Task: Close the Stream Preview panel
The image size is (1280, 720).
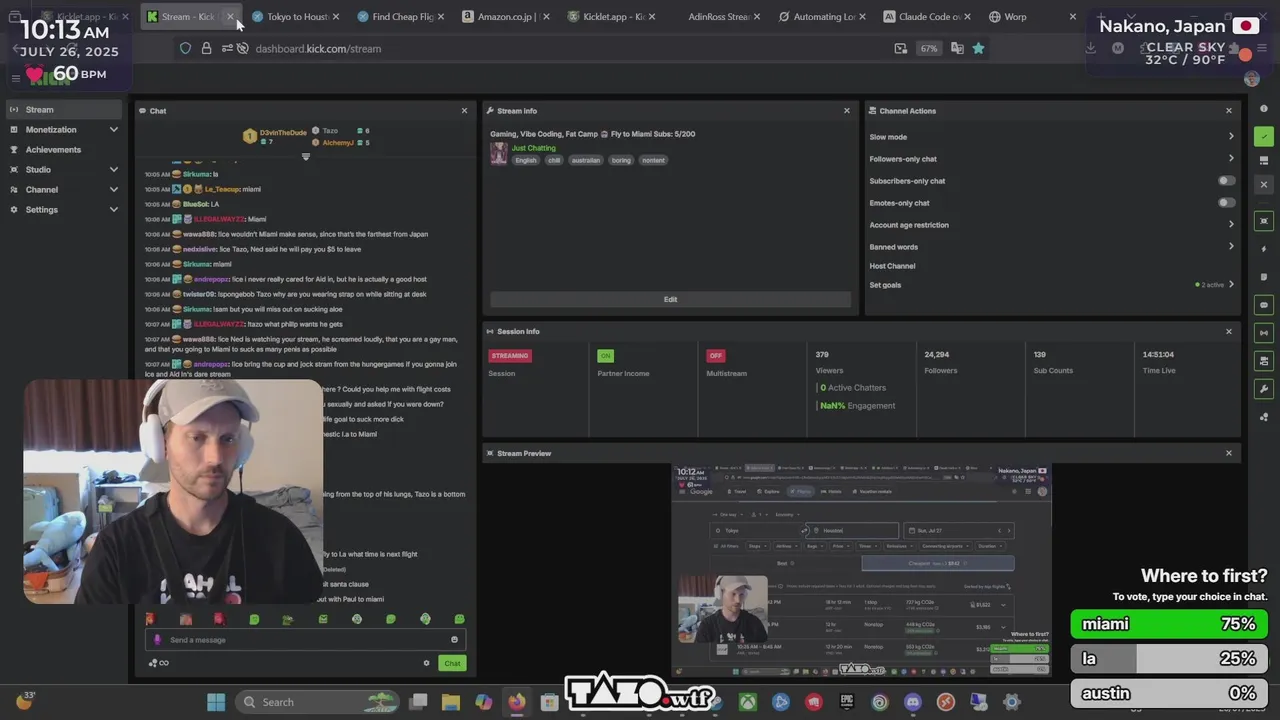Action: (x=1229, y=453)
